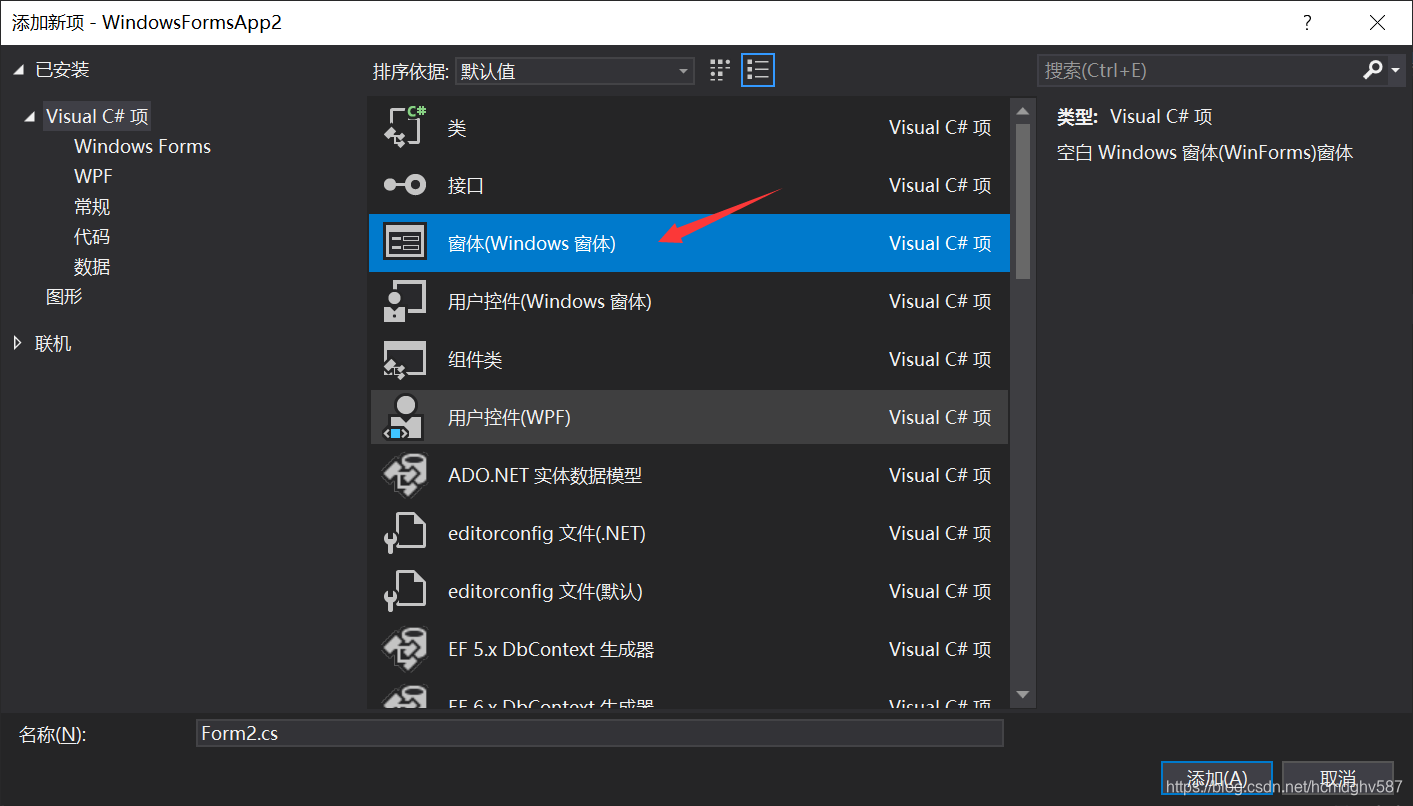Select Windows Forms category
This screenshot has height=806, width=1413.
pyautogui.click(x=142, y=146)
